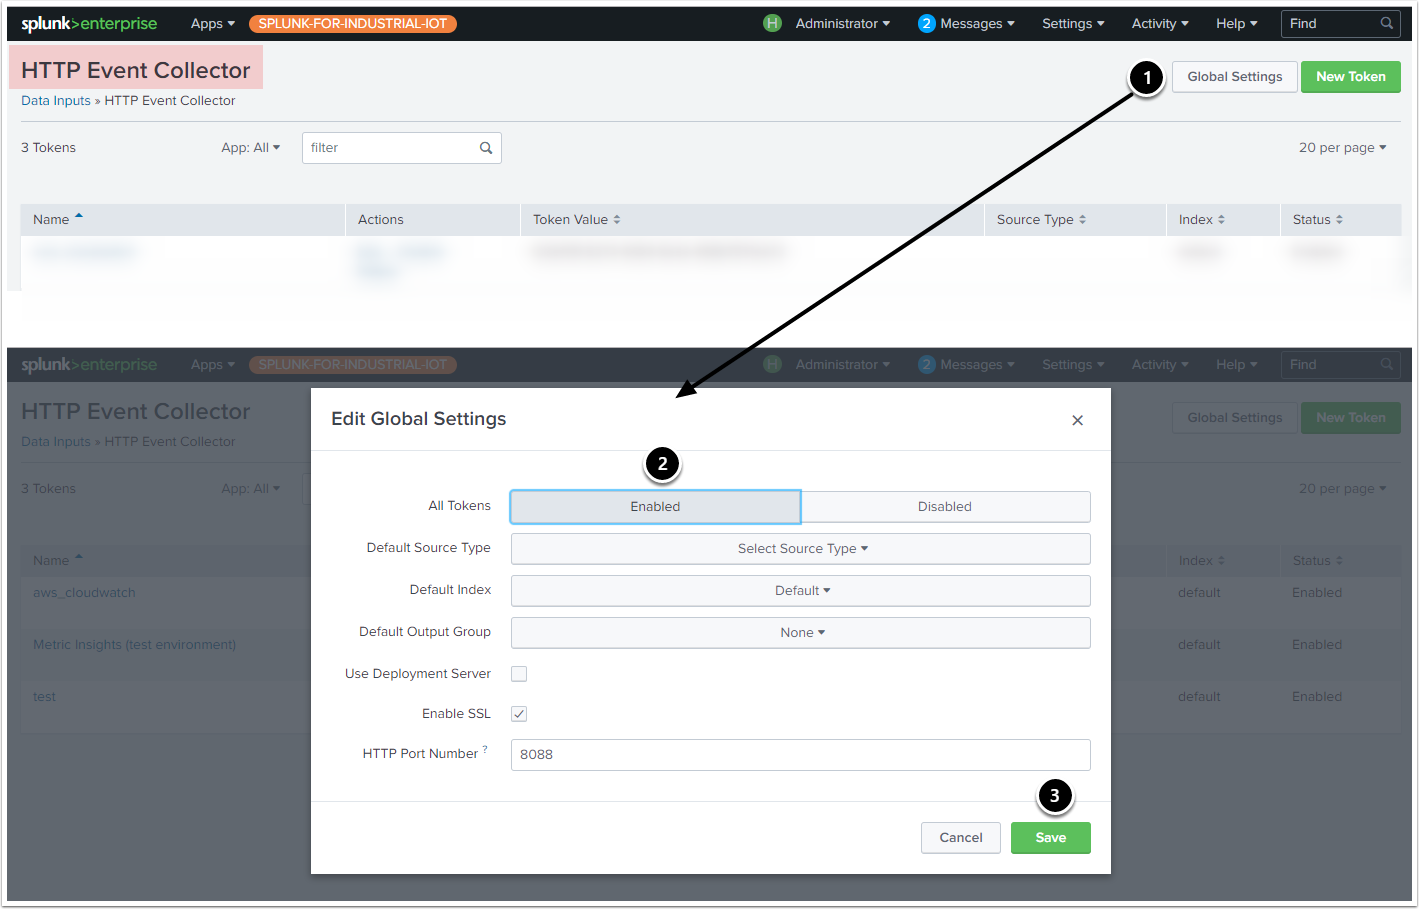Open the aws_cloudwatch token behind the dialog

point(84,593)
